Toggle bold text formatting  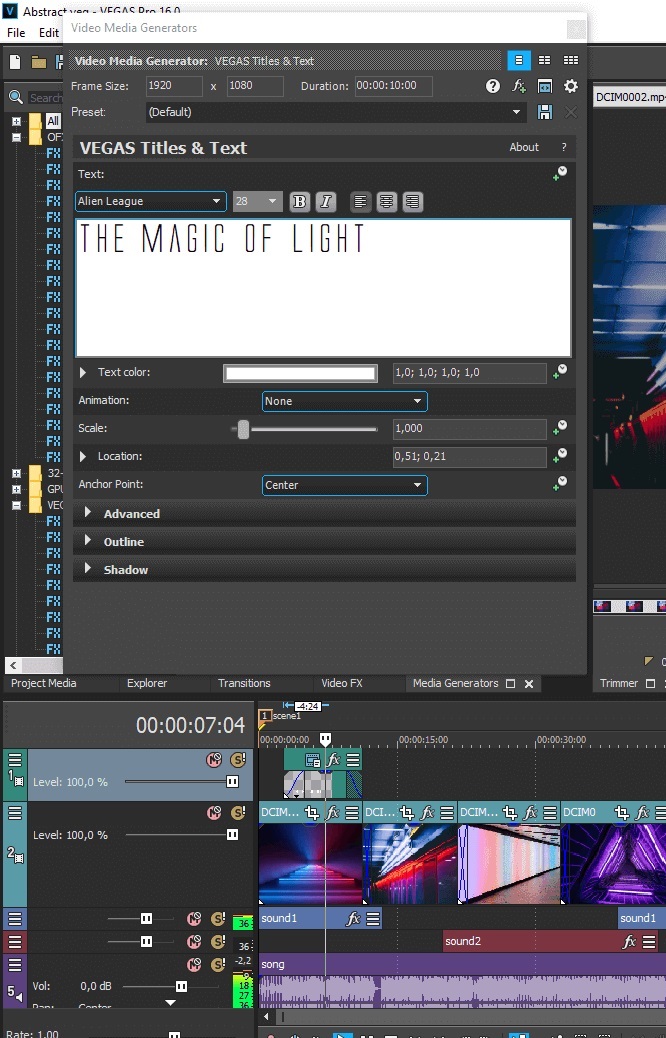pyautogui.click(x=299, y=202)
